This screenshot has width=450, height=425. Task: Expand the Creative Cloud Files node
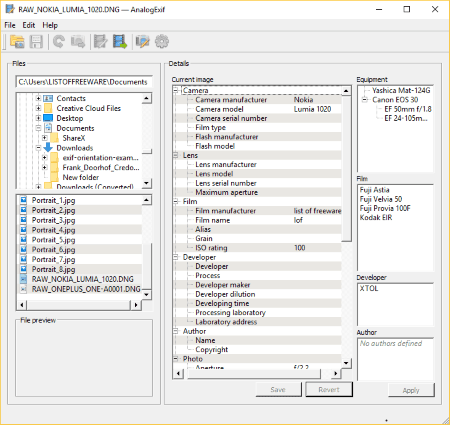[38, 108]
